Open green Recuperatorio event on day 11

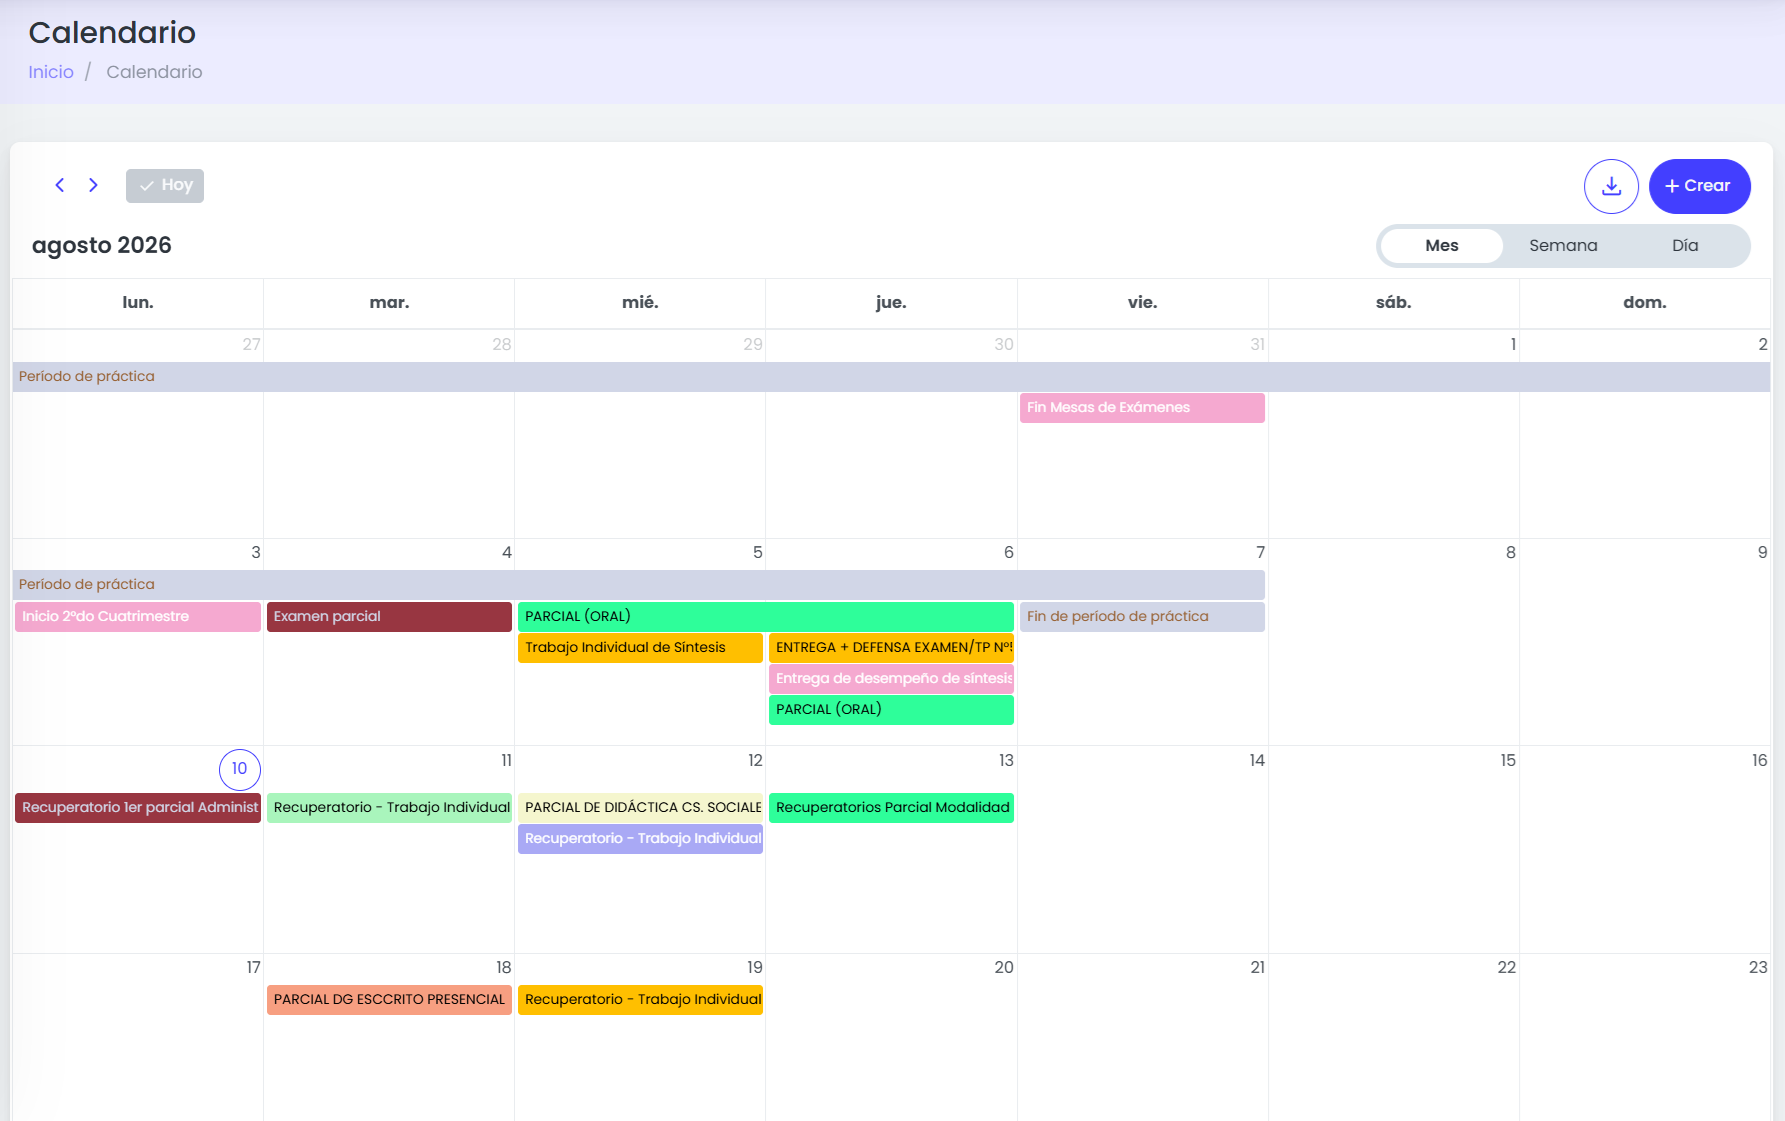coord(389,808)
